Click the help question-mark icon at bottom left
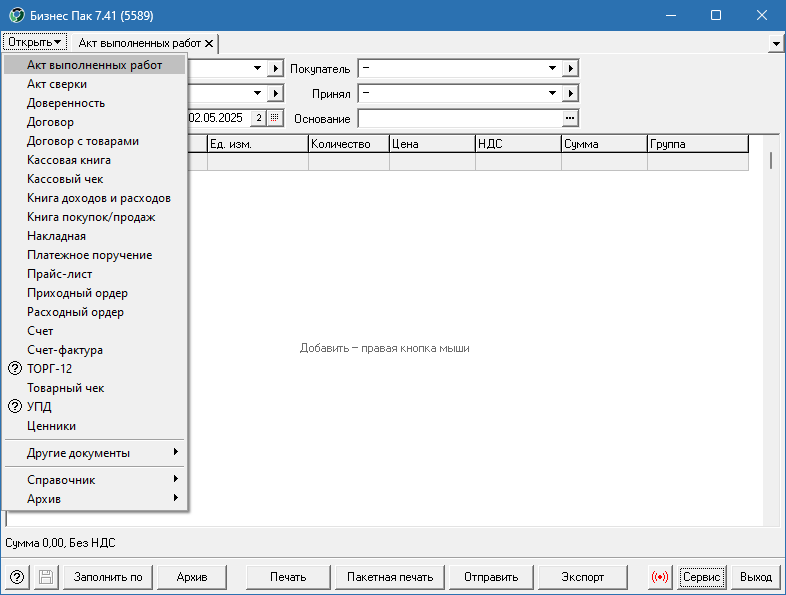This screenshot has width=786, height=595. click(x=17, y=577)
